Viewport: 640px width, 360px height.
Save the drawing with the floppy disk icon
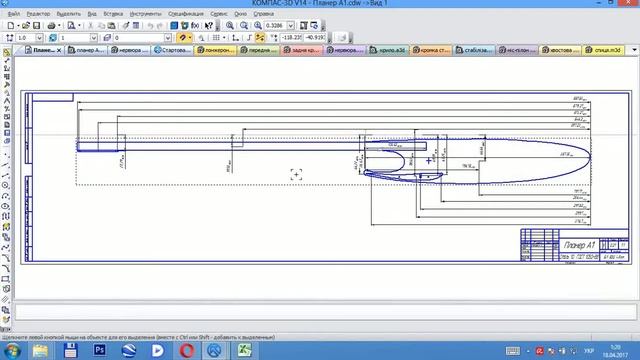(36, 25)
